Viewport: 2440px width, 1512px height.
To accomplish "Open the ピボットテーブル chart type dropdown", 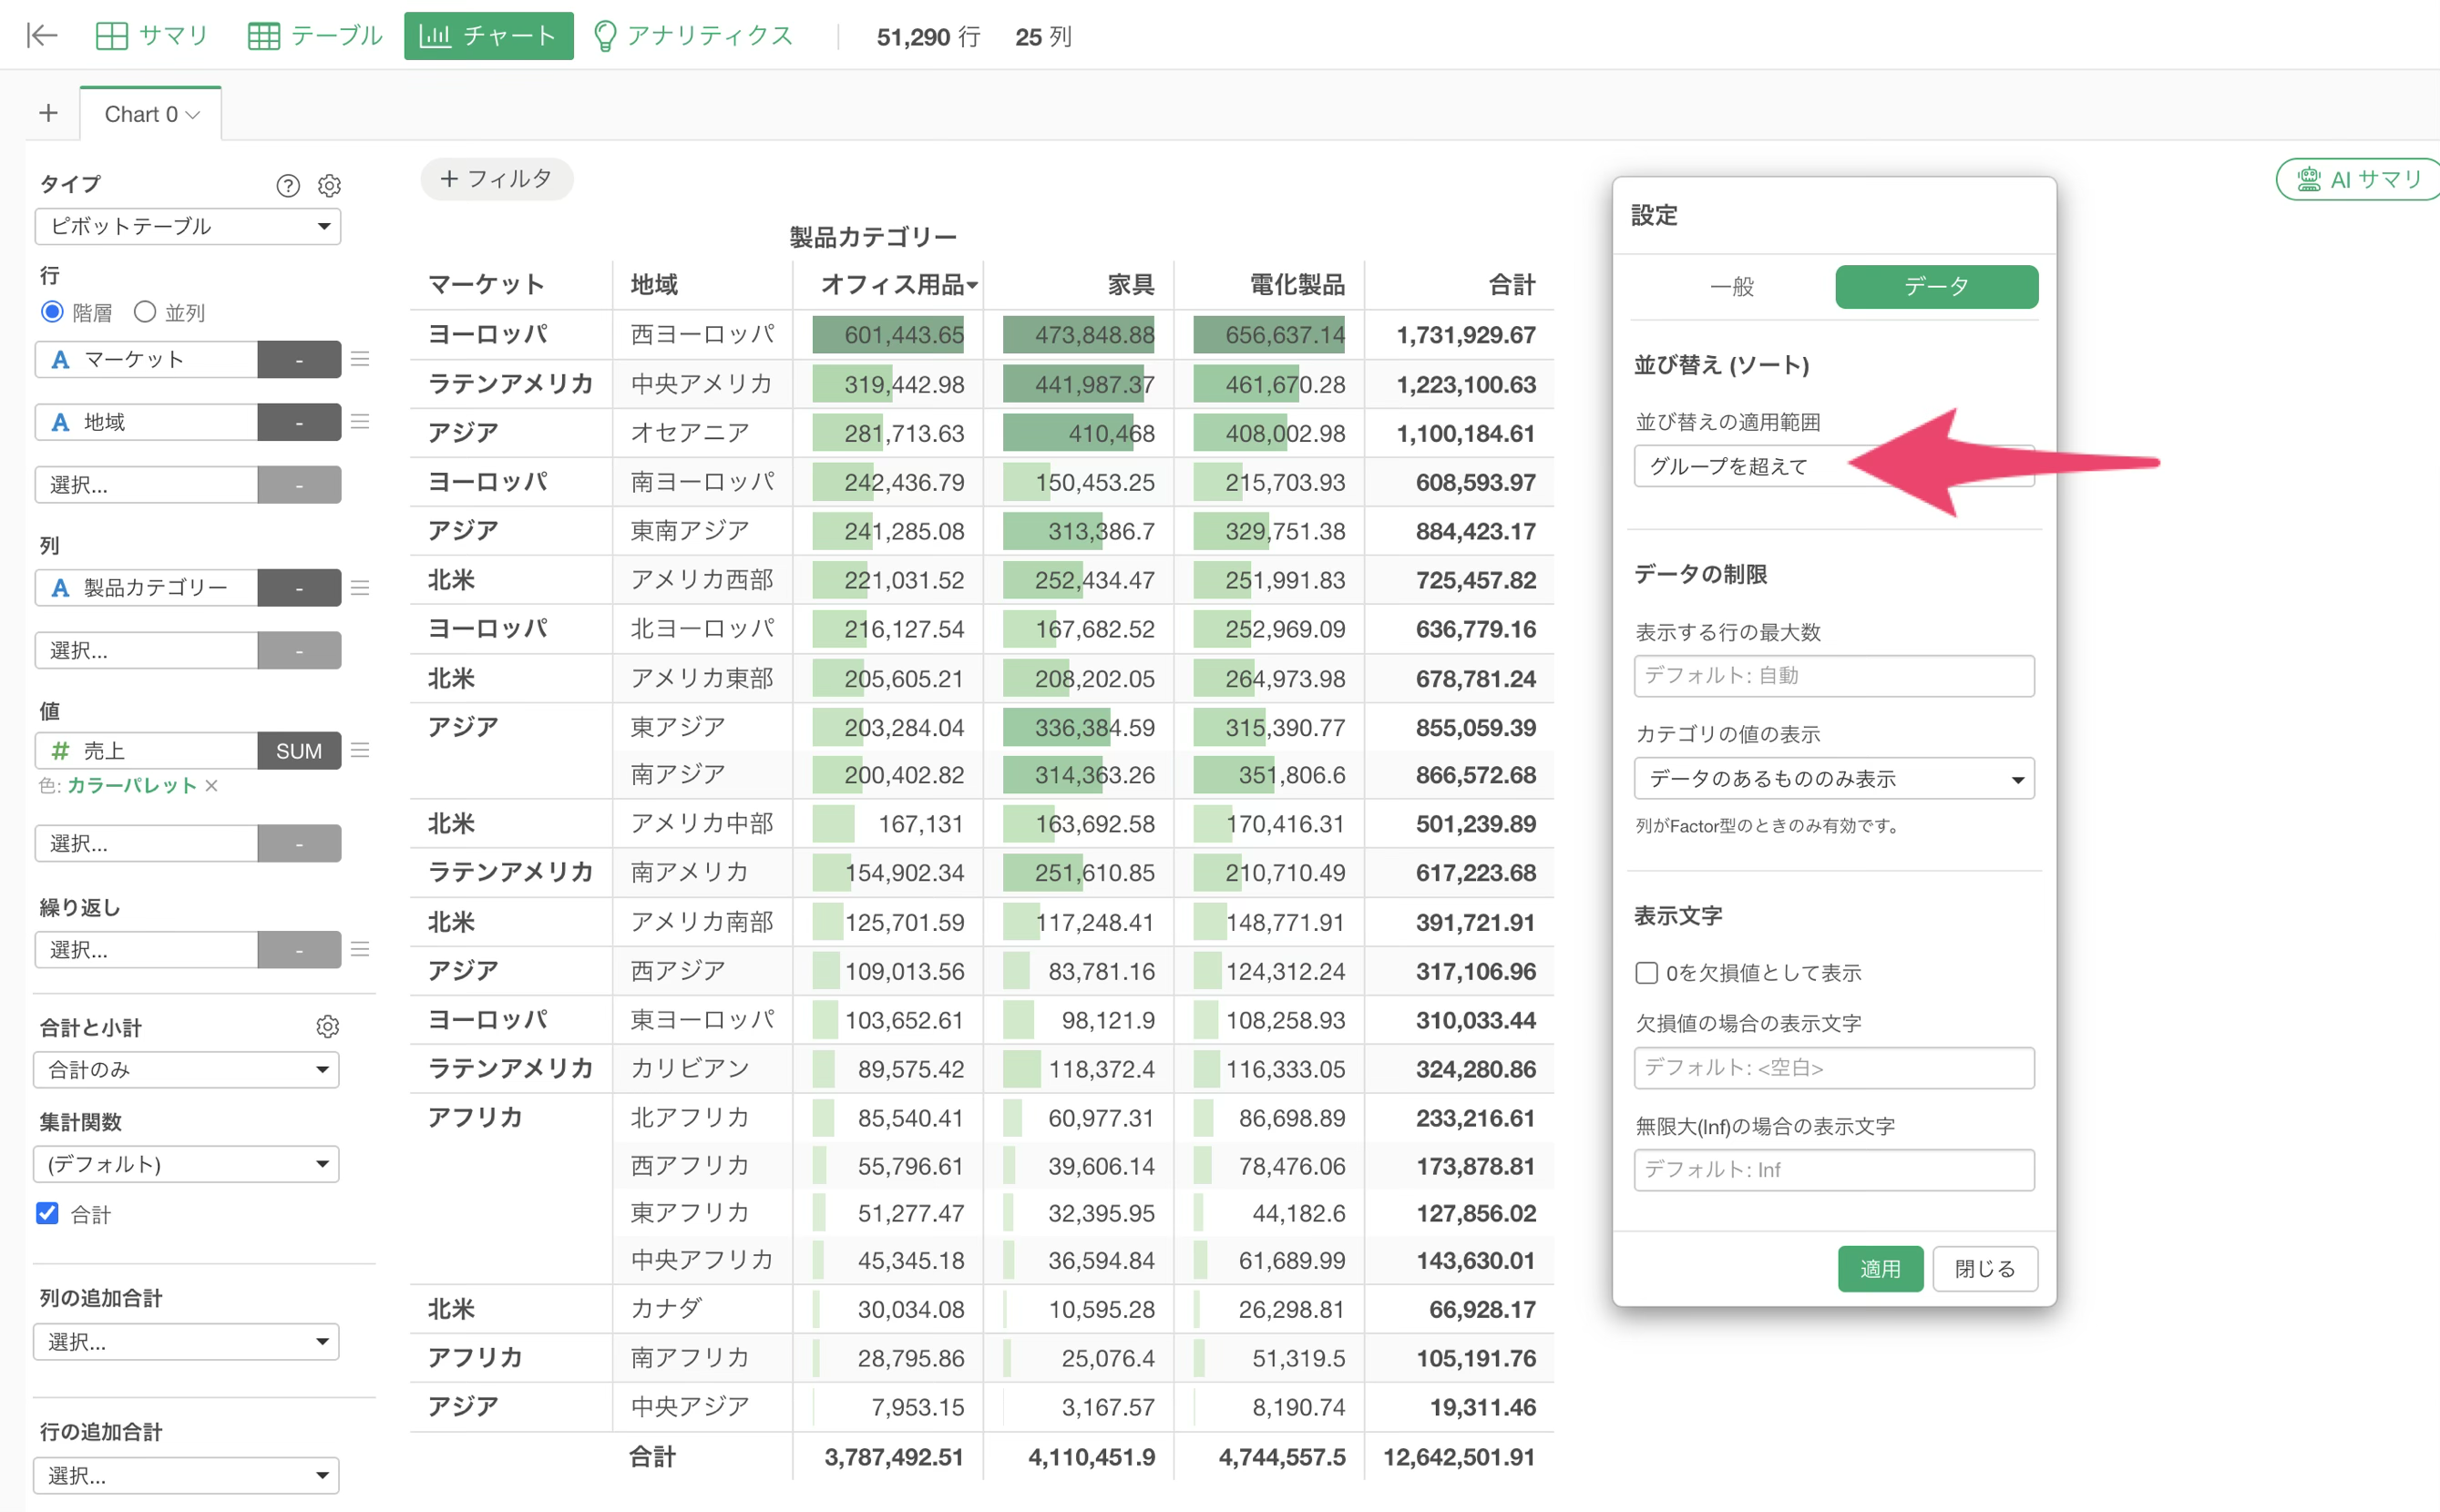I will pos(188,226).
